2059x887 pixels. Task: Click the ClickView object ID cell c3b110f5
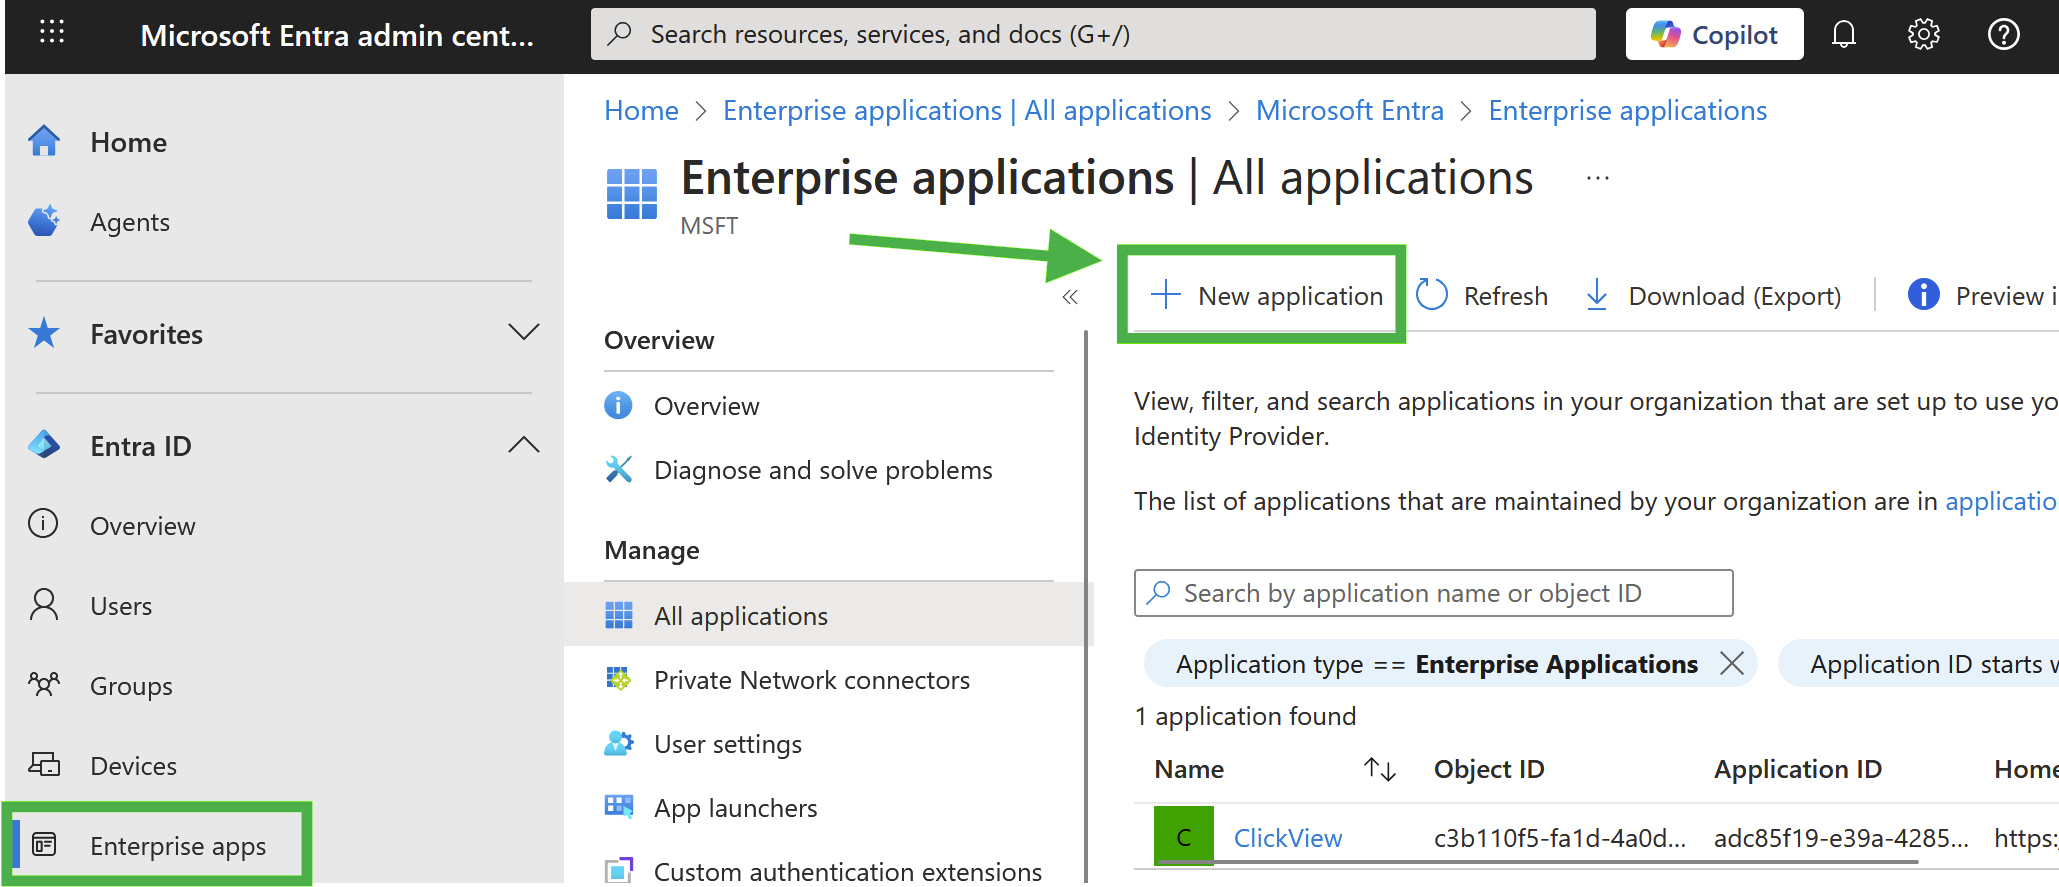1560,838
